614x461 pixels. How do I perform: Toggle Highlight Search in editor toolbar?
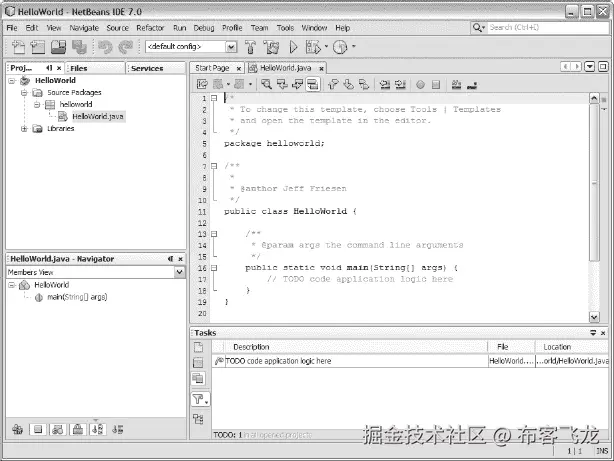coord(312,84)
